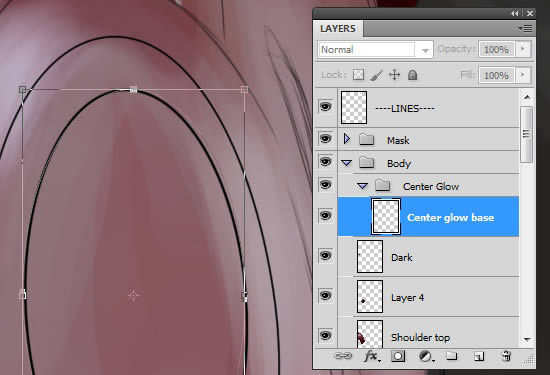Click the Center Glow folder icon

(x=382, y=185)
